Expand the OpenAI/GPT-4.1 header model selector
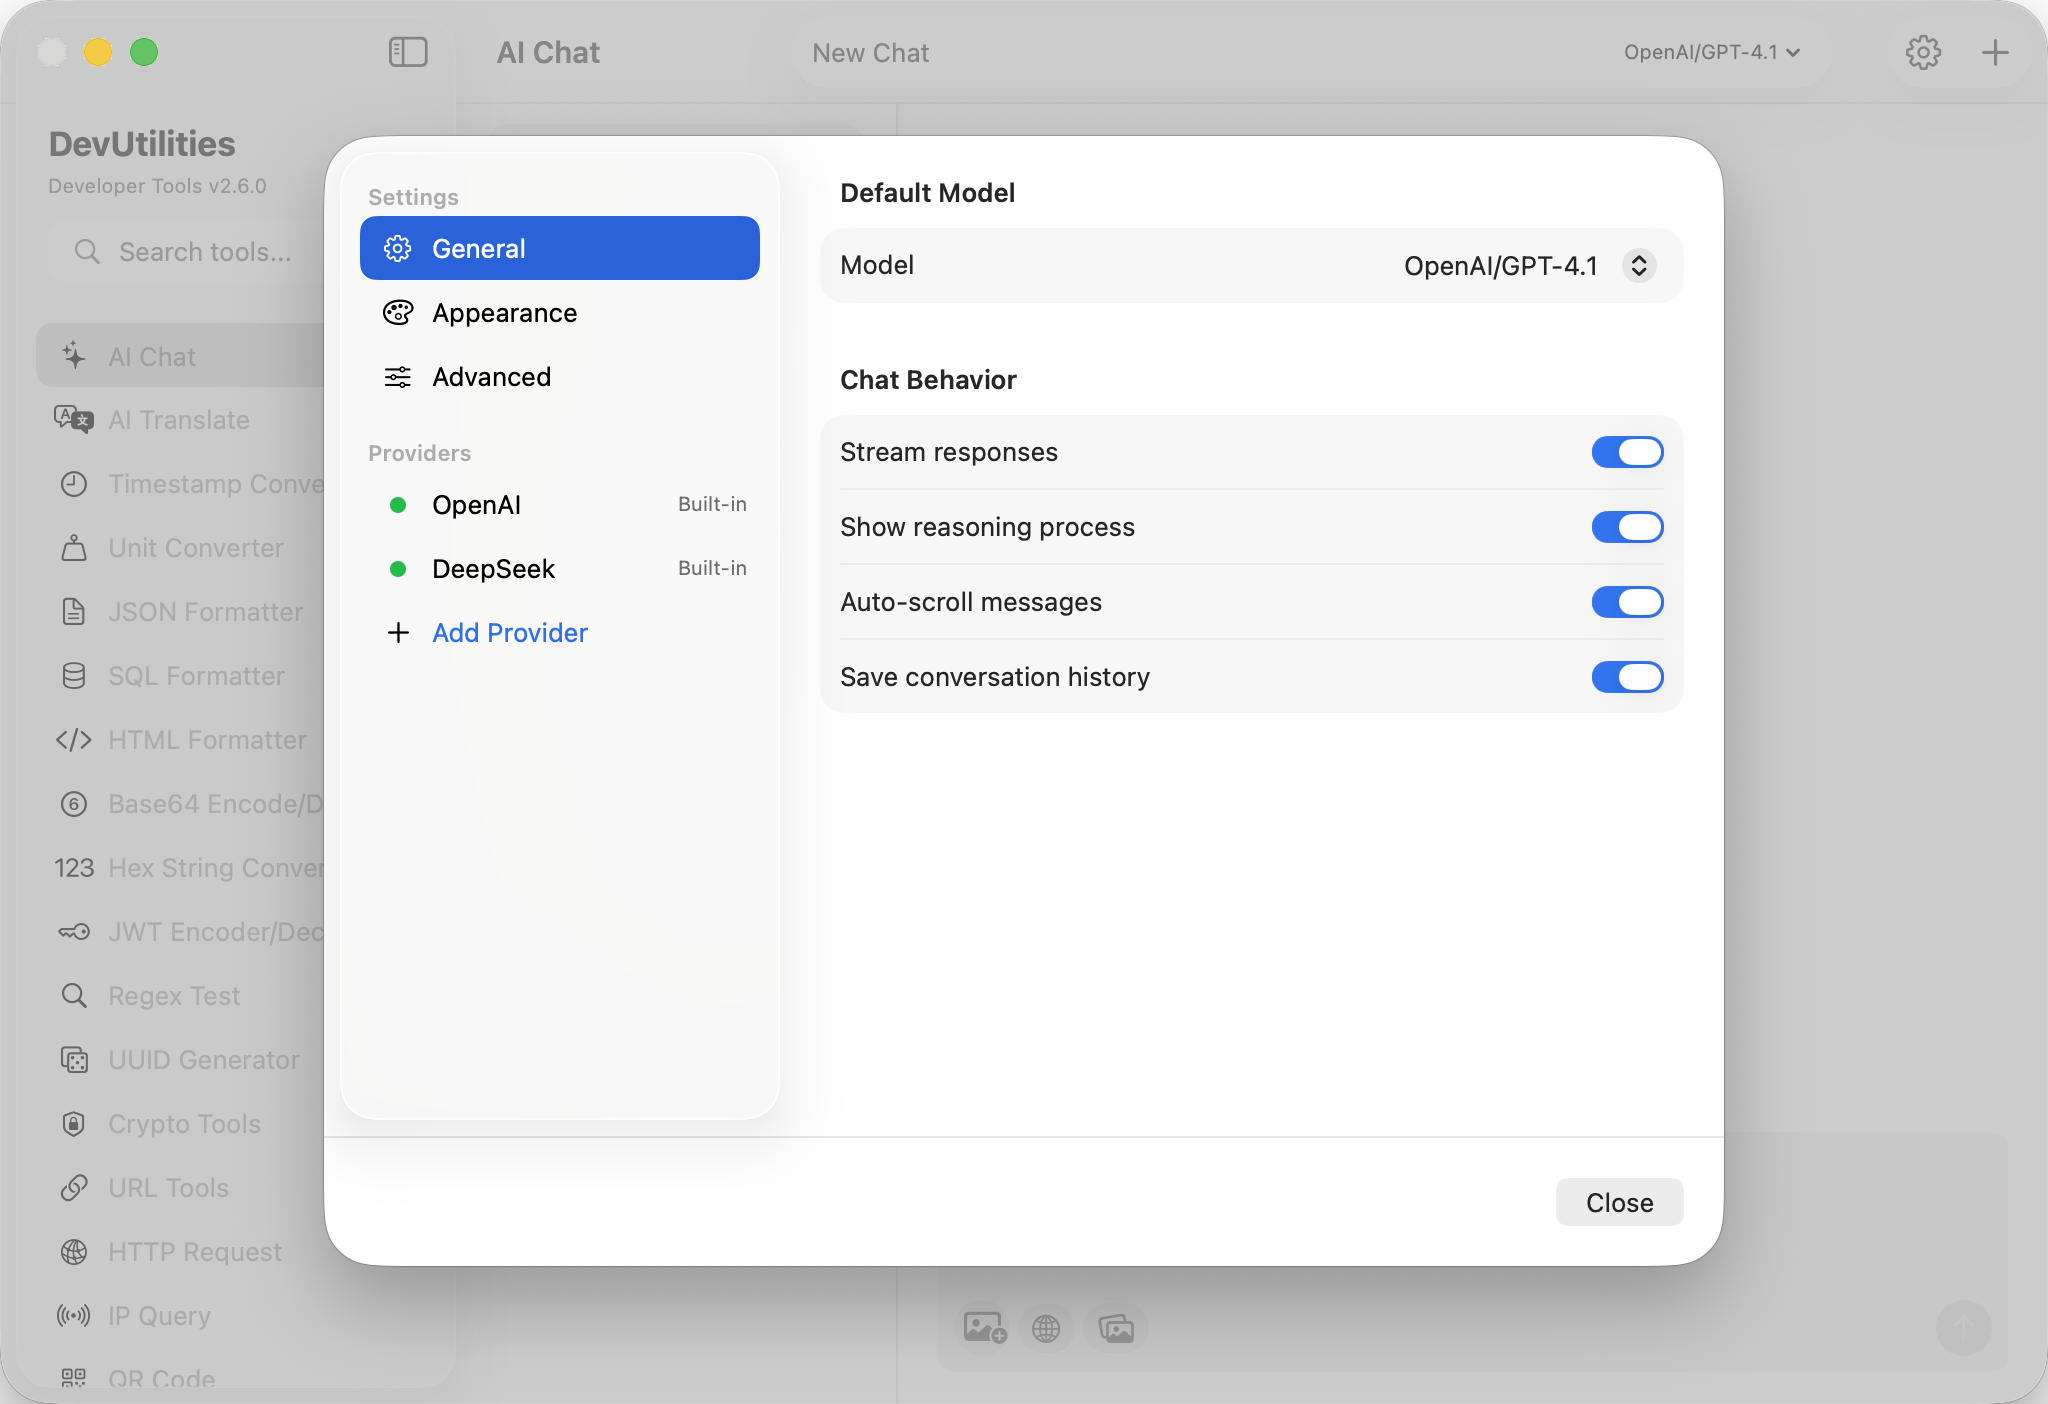This screenshot has width=2048, height=1404. point(1711,52)
